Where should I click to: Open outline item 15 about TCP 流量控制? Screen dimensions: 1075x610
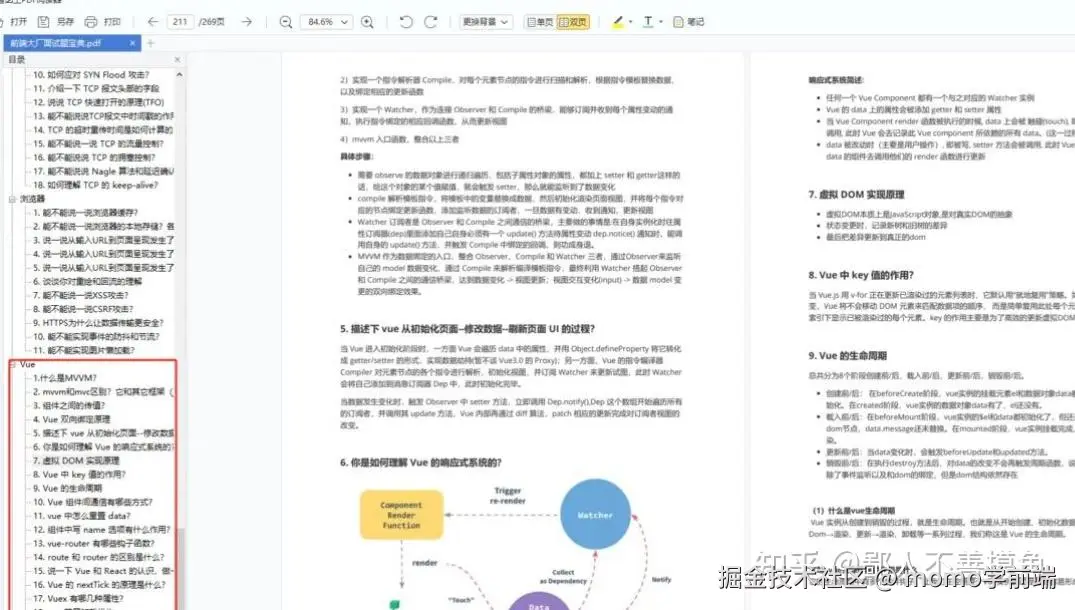(99, 144)
